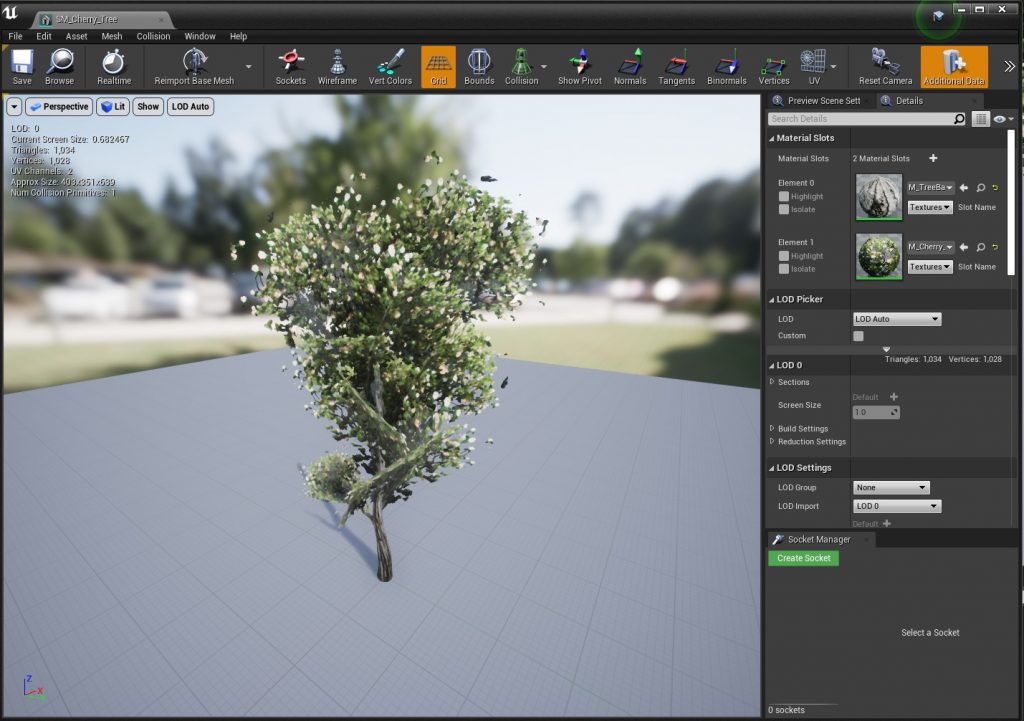
Task: Open Element 0 Textures dropdown
Action: point(930,207)
